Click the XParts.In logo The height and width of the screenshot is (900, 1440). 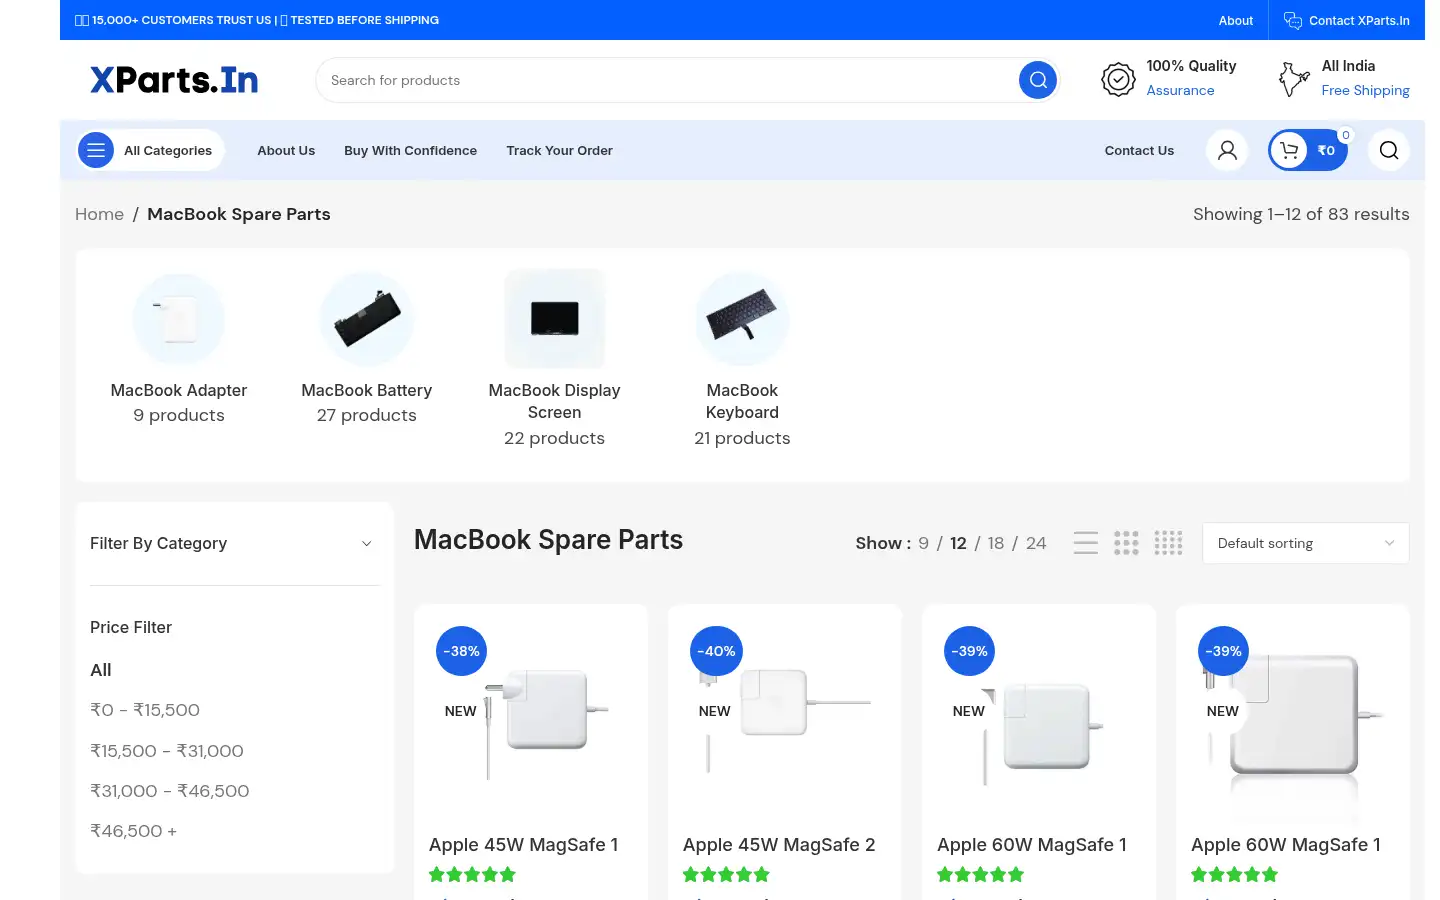pyautogui.click(x=174, y=80)
